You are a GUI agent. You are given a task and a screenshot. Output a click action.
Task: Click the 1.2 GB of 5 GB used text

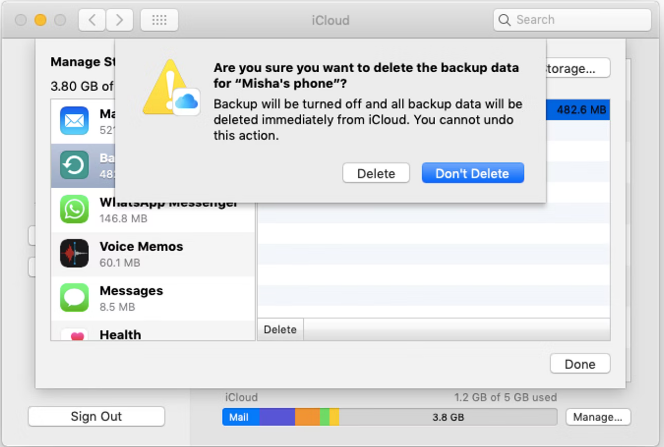(506, 397)
